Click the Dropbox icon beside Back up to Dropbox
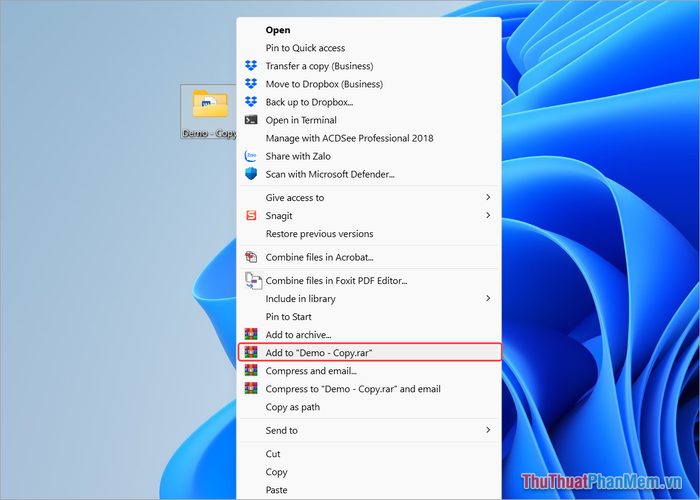 251,102
